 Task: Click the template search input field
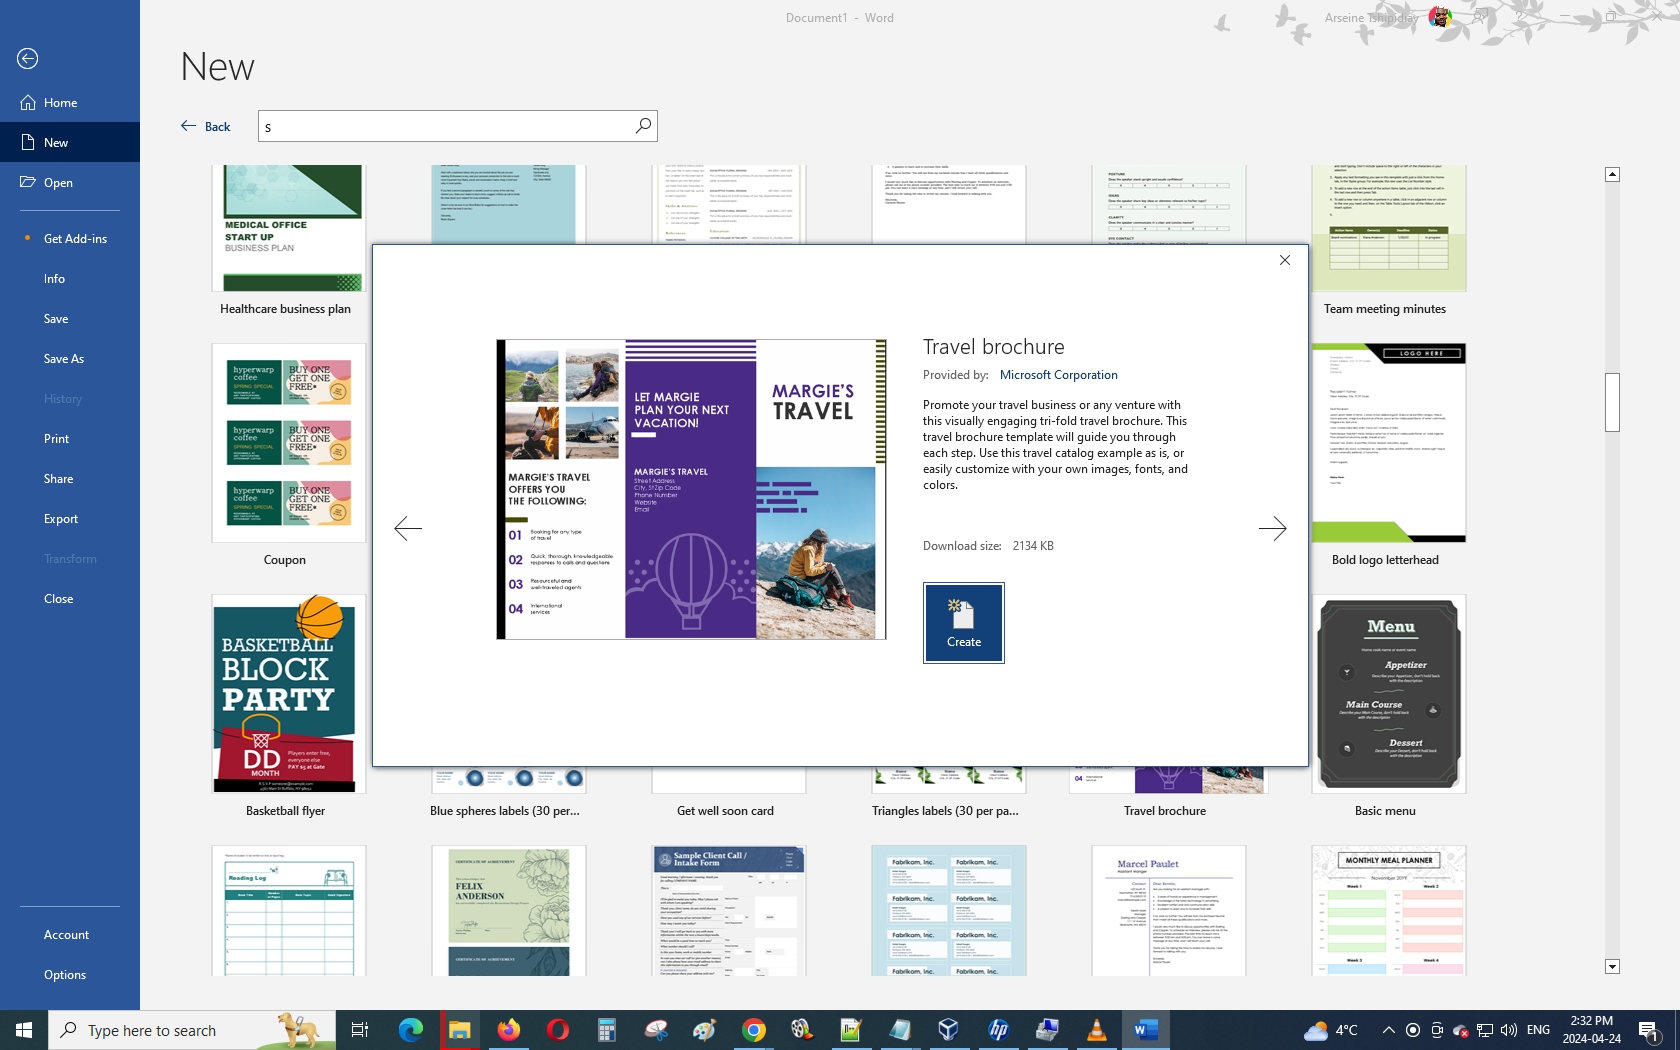(x=445, y=126)
